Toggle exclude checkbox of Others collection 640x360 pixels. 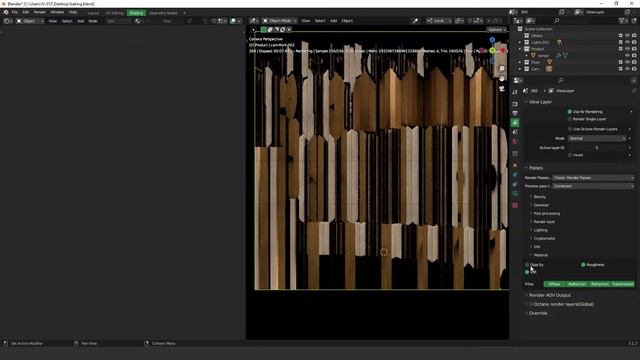coord(620,36)
